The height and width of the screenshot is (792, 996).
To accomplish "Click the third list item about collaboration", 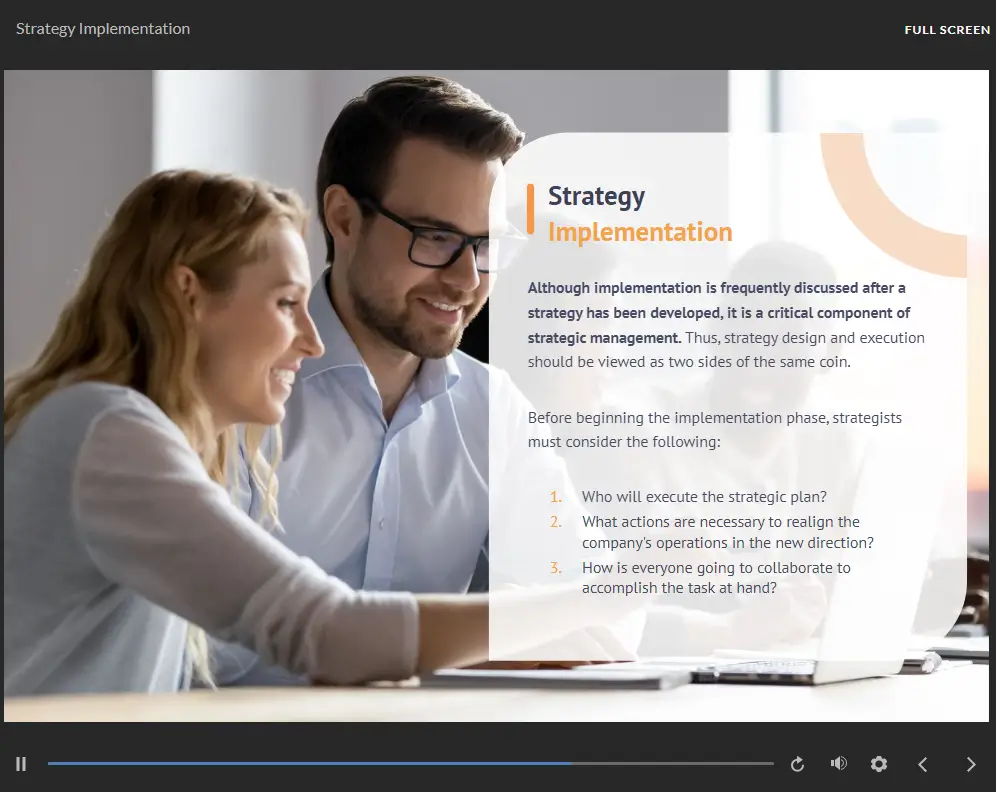I will click(x=715, y=578).
